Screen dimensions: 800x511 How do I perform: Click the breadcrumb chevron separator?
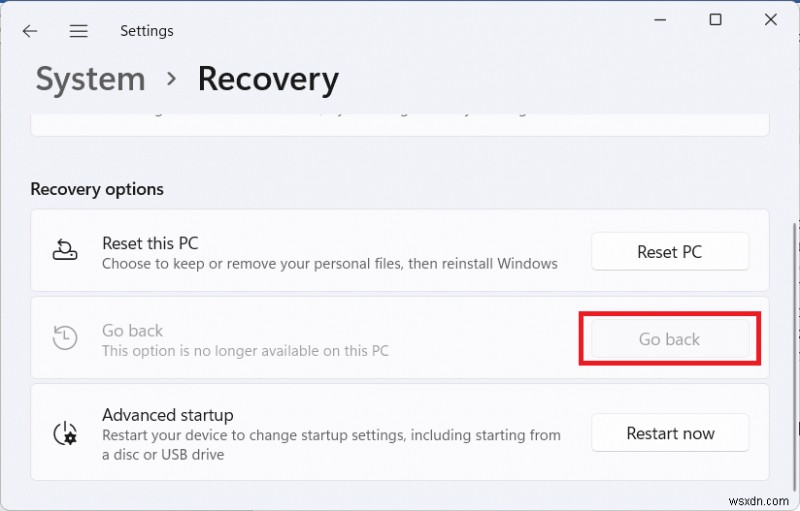click(x=171, y=80)
